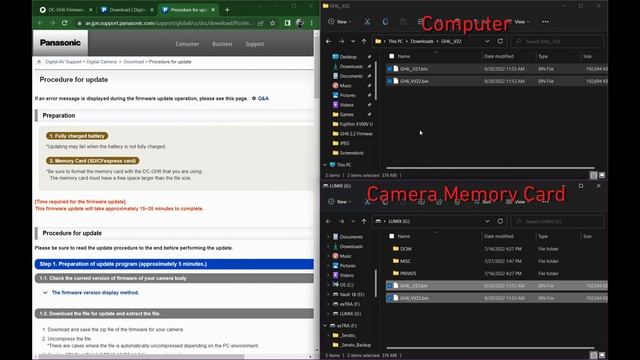Click horizontal scrollbar in LUMIX file list

point(490,348)
